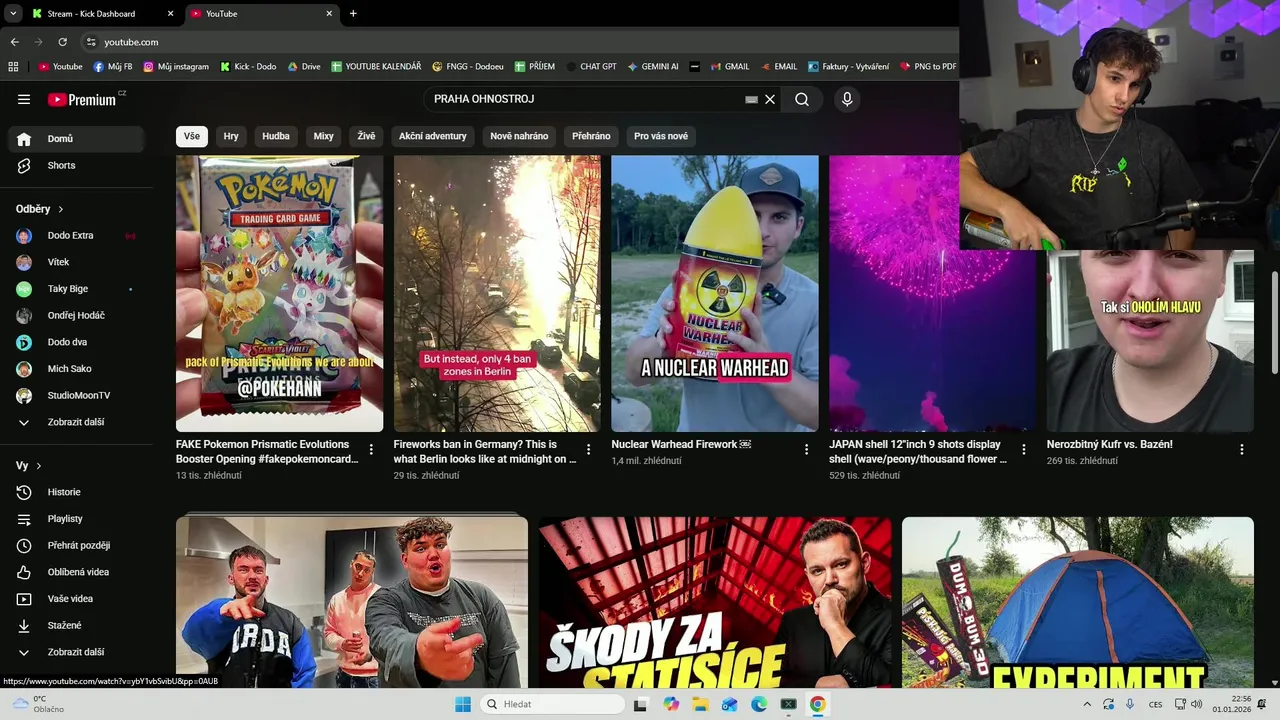
Task: Open the on-screen keyboard icon in search
Action: click(x=751, y=100)
